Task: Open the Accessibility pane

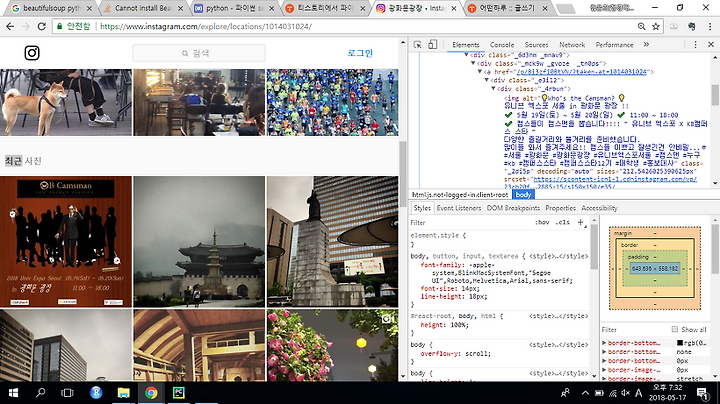Action: (599, 208)
